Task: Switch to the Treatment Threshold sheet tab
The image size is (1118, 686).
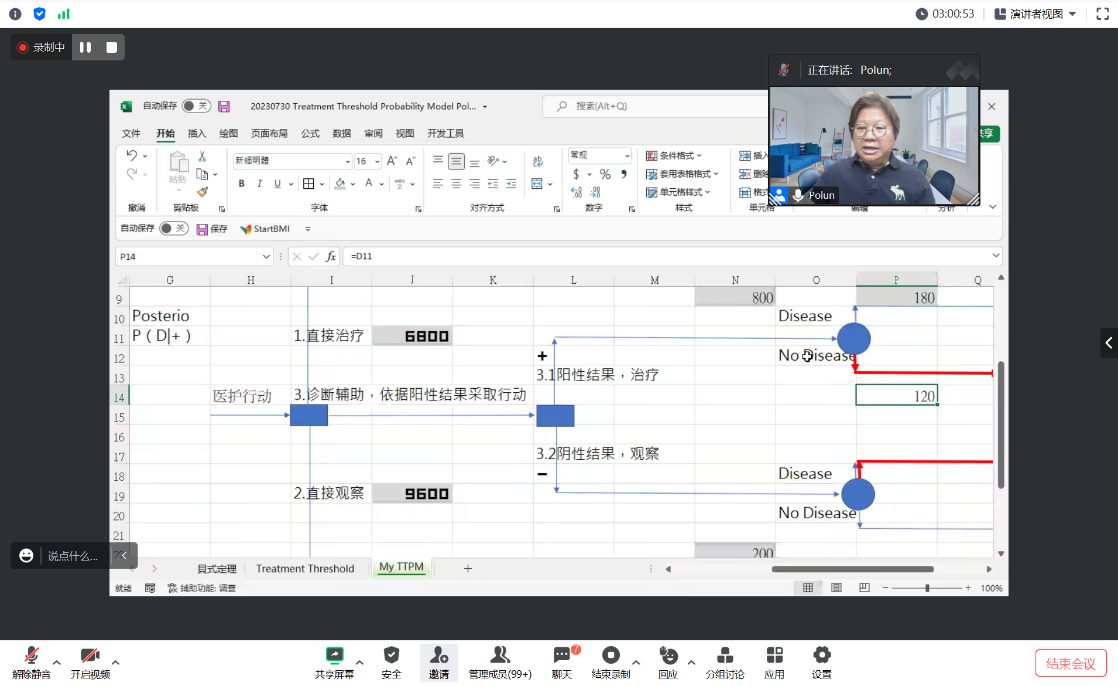Action: pos(305,568)
